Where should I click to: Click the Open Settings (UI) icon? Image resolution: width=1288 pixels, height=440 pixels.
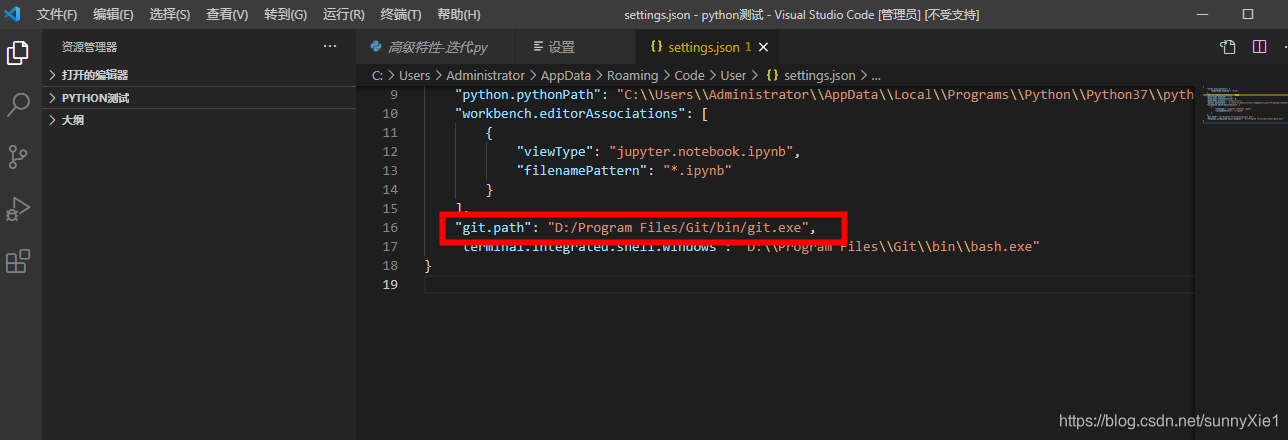point(1227,47)
